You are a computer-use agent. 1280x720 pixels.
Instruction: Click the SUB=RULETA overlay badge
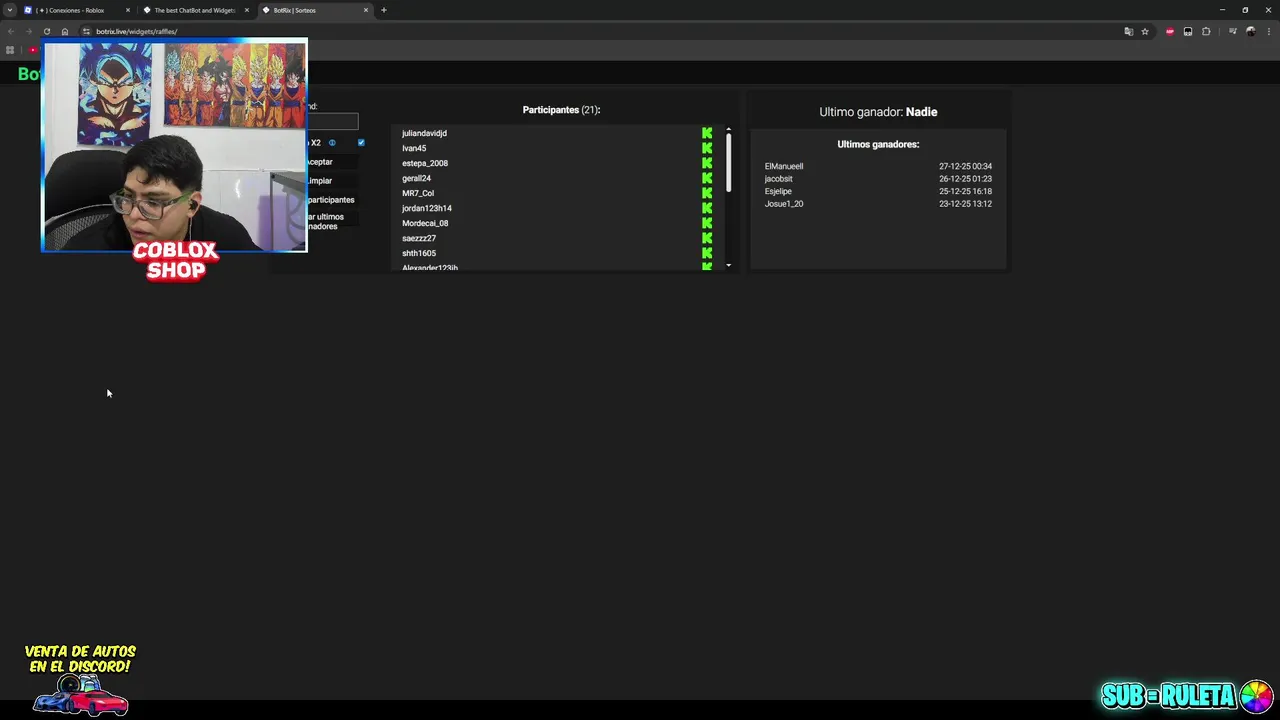1187,695
